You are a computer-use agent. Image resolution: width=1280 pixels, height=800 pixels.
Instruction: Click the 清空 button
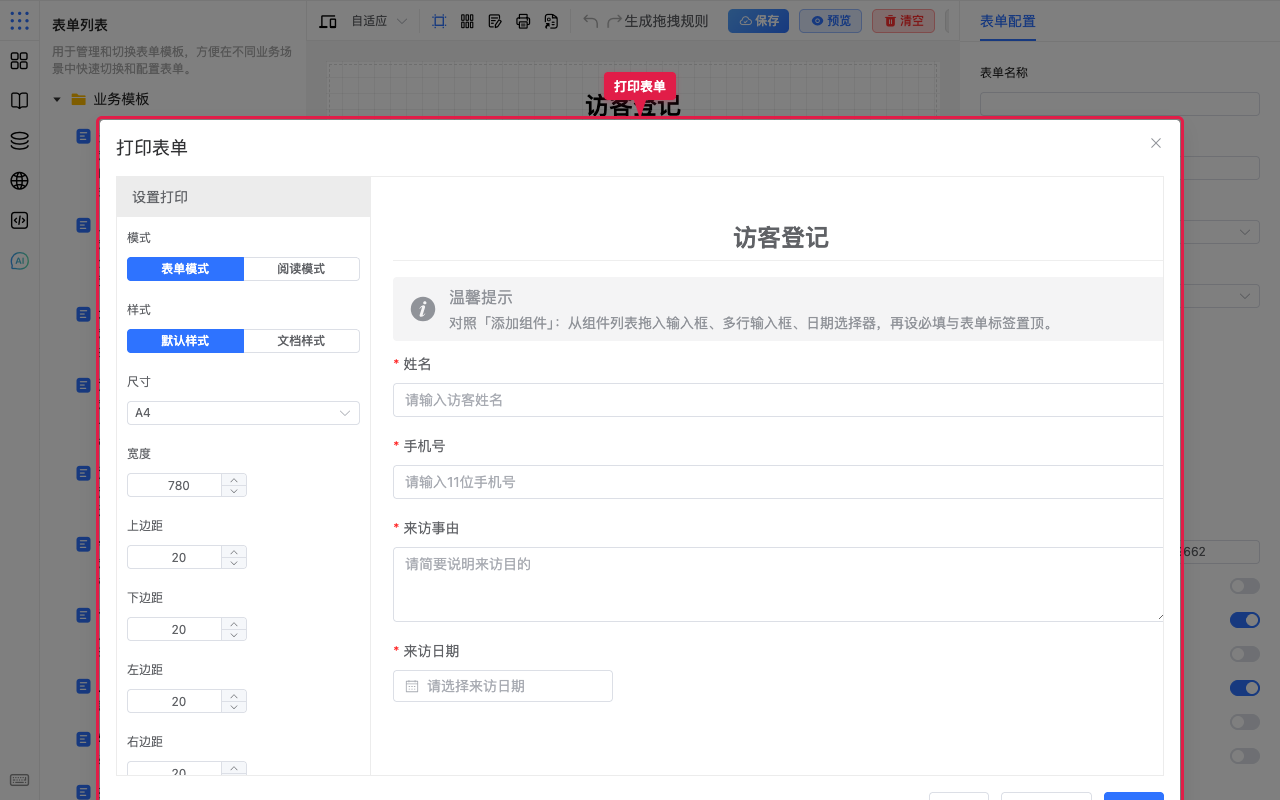pos(903,21)
